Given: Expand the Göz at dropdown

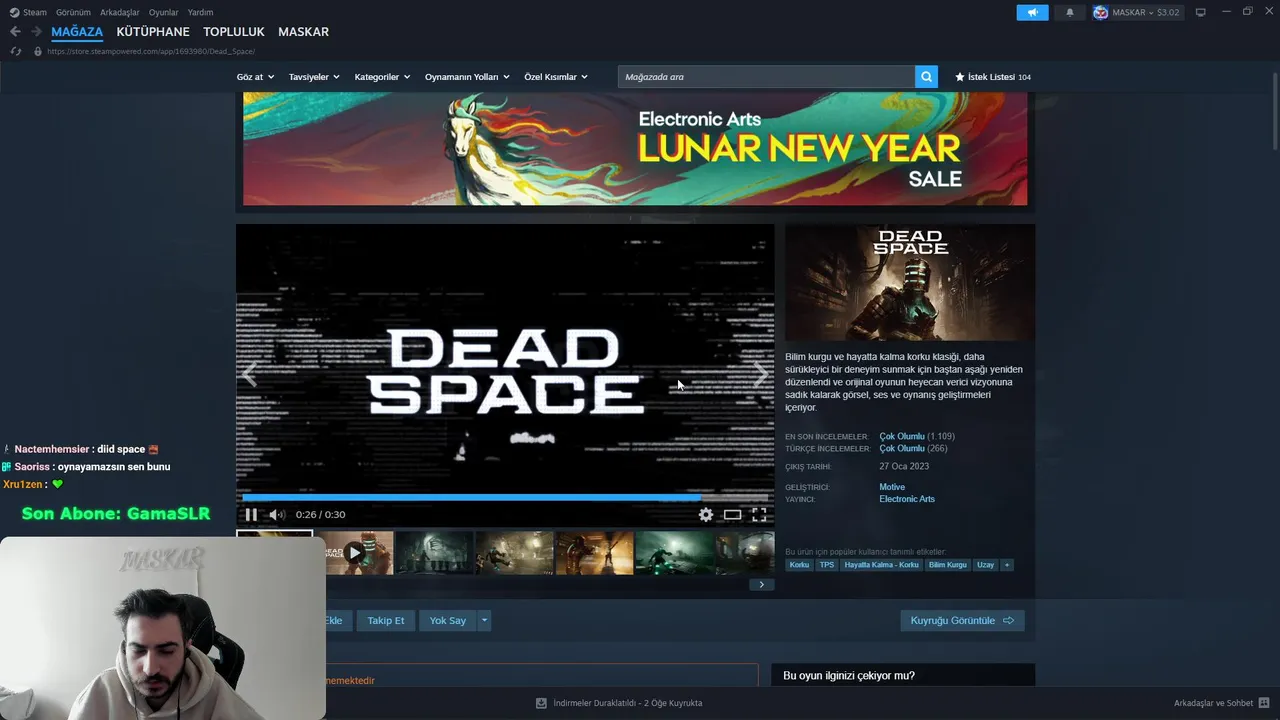Looking at the screenshot, I should pyautogui.click(x=256, y=77).
